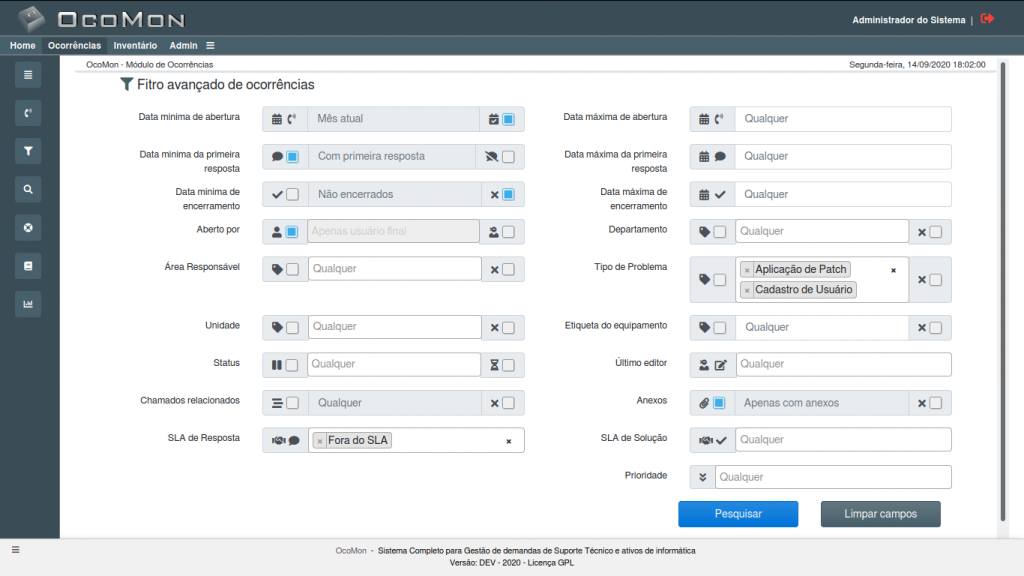The width and height of the screenshot is (1024, 576).
Task: Open the Departamento dropdown field
Action: [x=821, y=232]
